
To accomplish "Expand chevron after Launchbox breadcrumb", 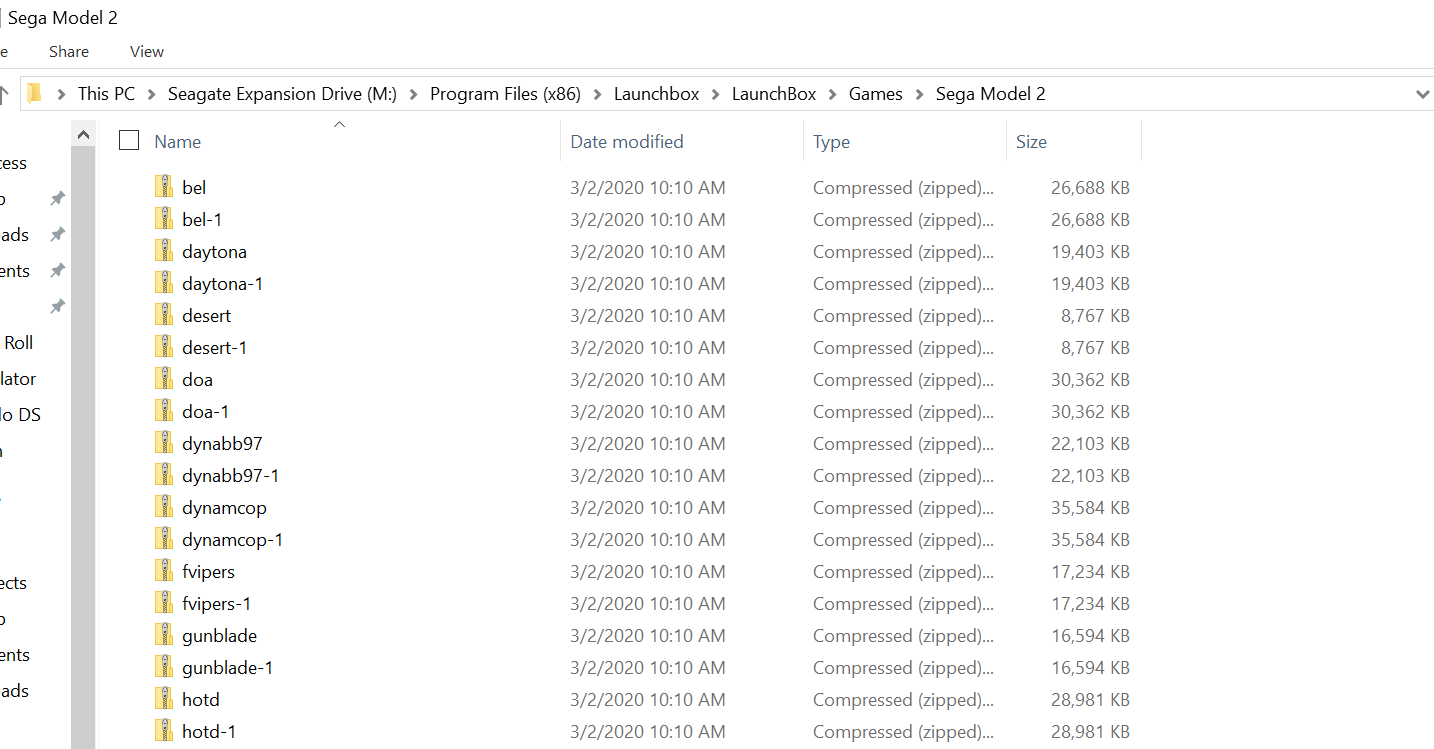I will (x=715, y=94).
